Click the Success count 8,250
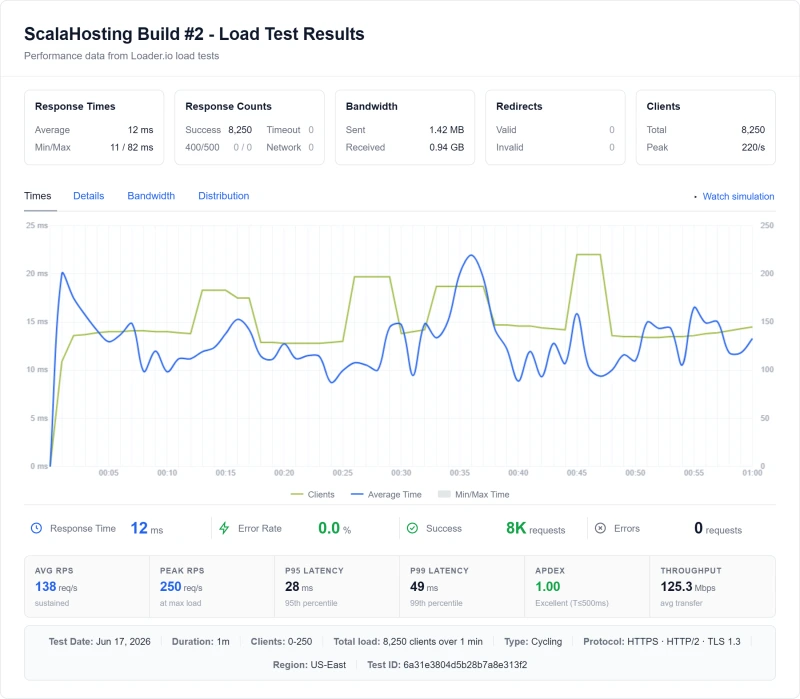This screenshot has width=800, height=699. coord(240,130)
